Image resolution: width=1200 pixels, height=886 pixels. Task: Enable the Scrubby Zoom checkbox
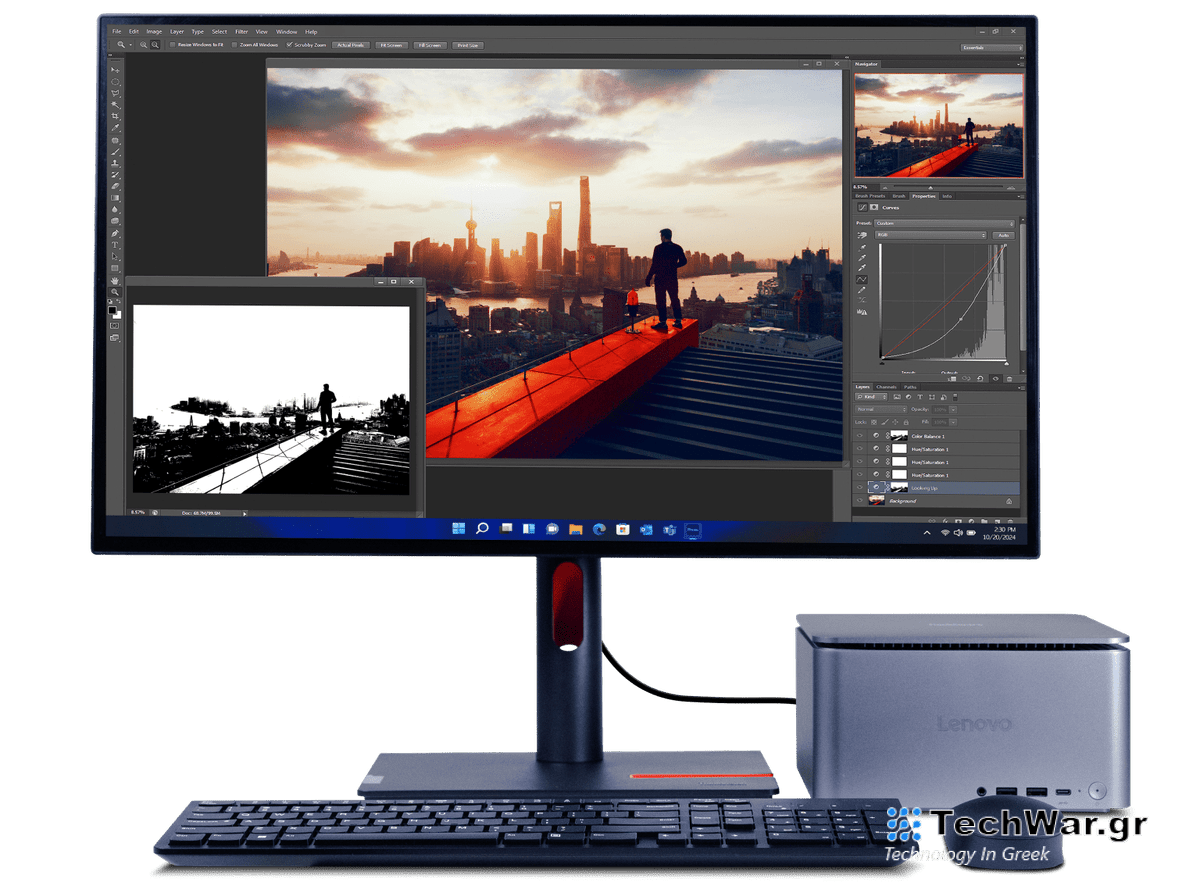pyautogui.click(x=290, y=44)
